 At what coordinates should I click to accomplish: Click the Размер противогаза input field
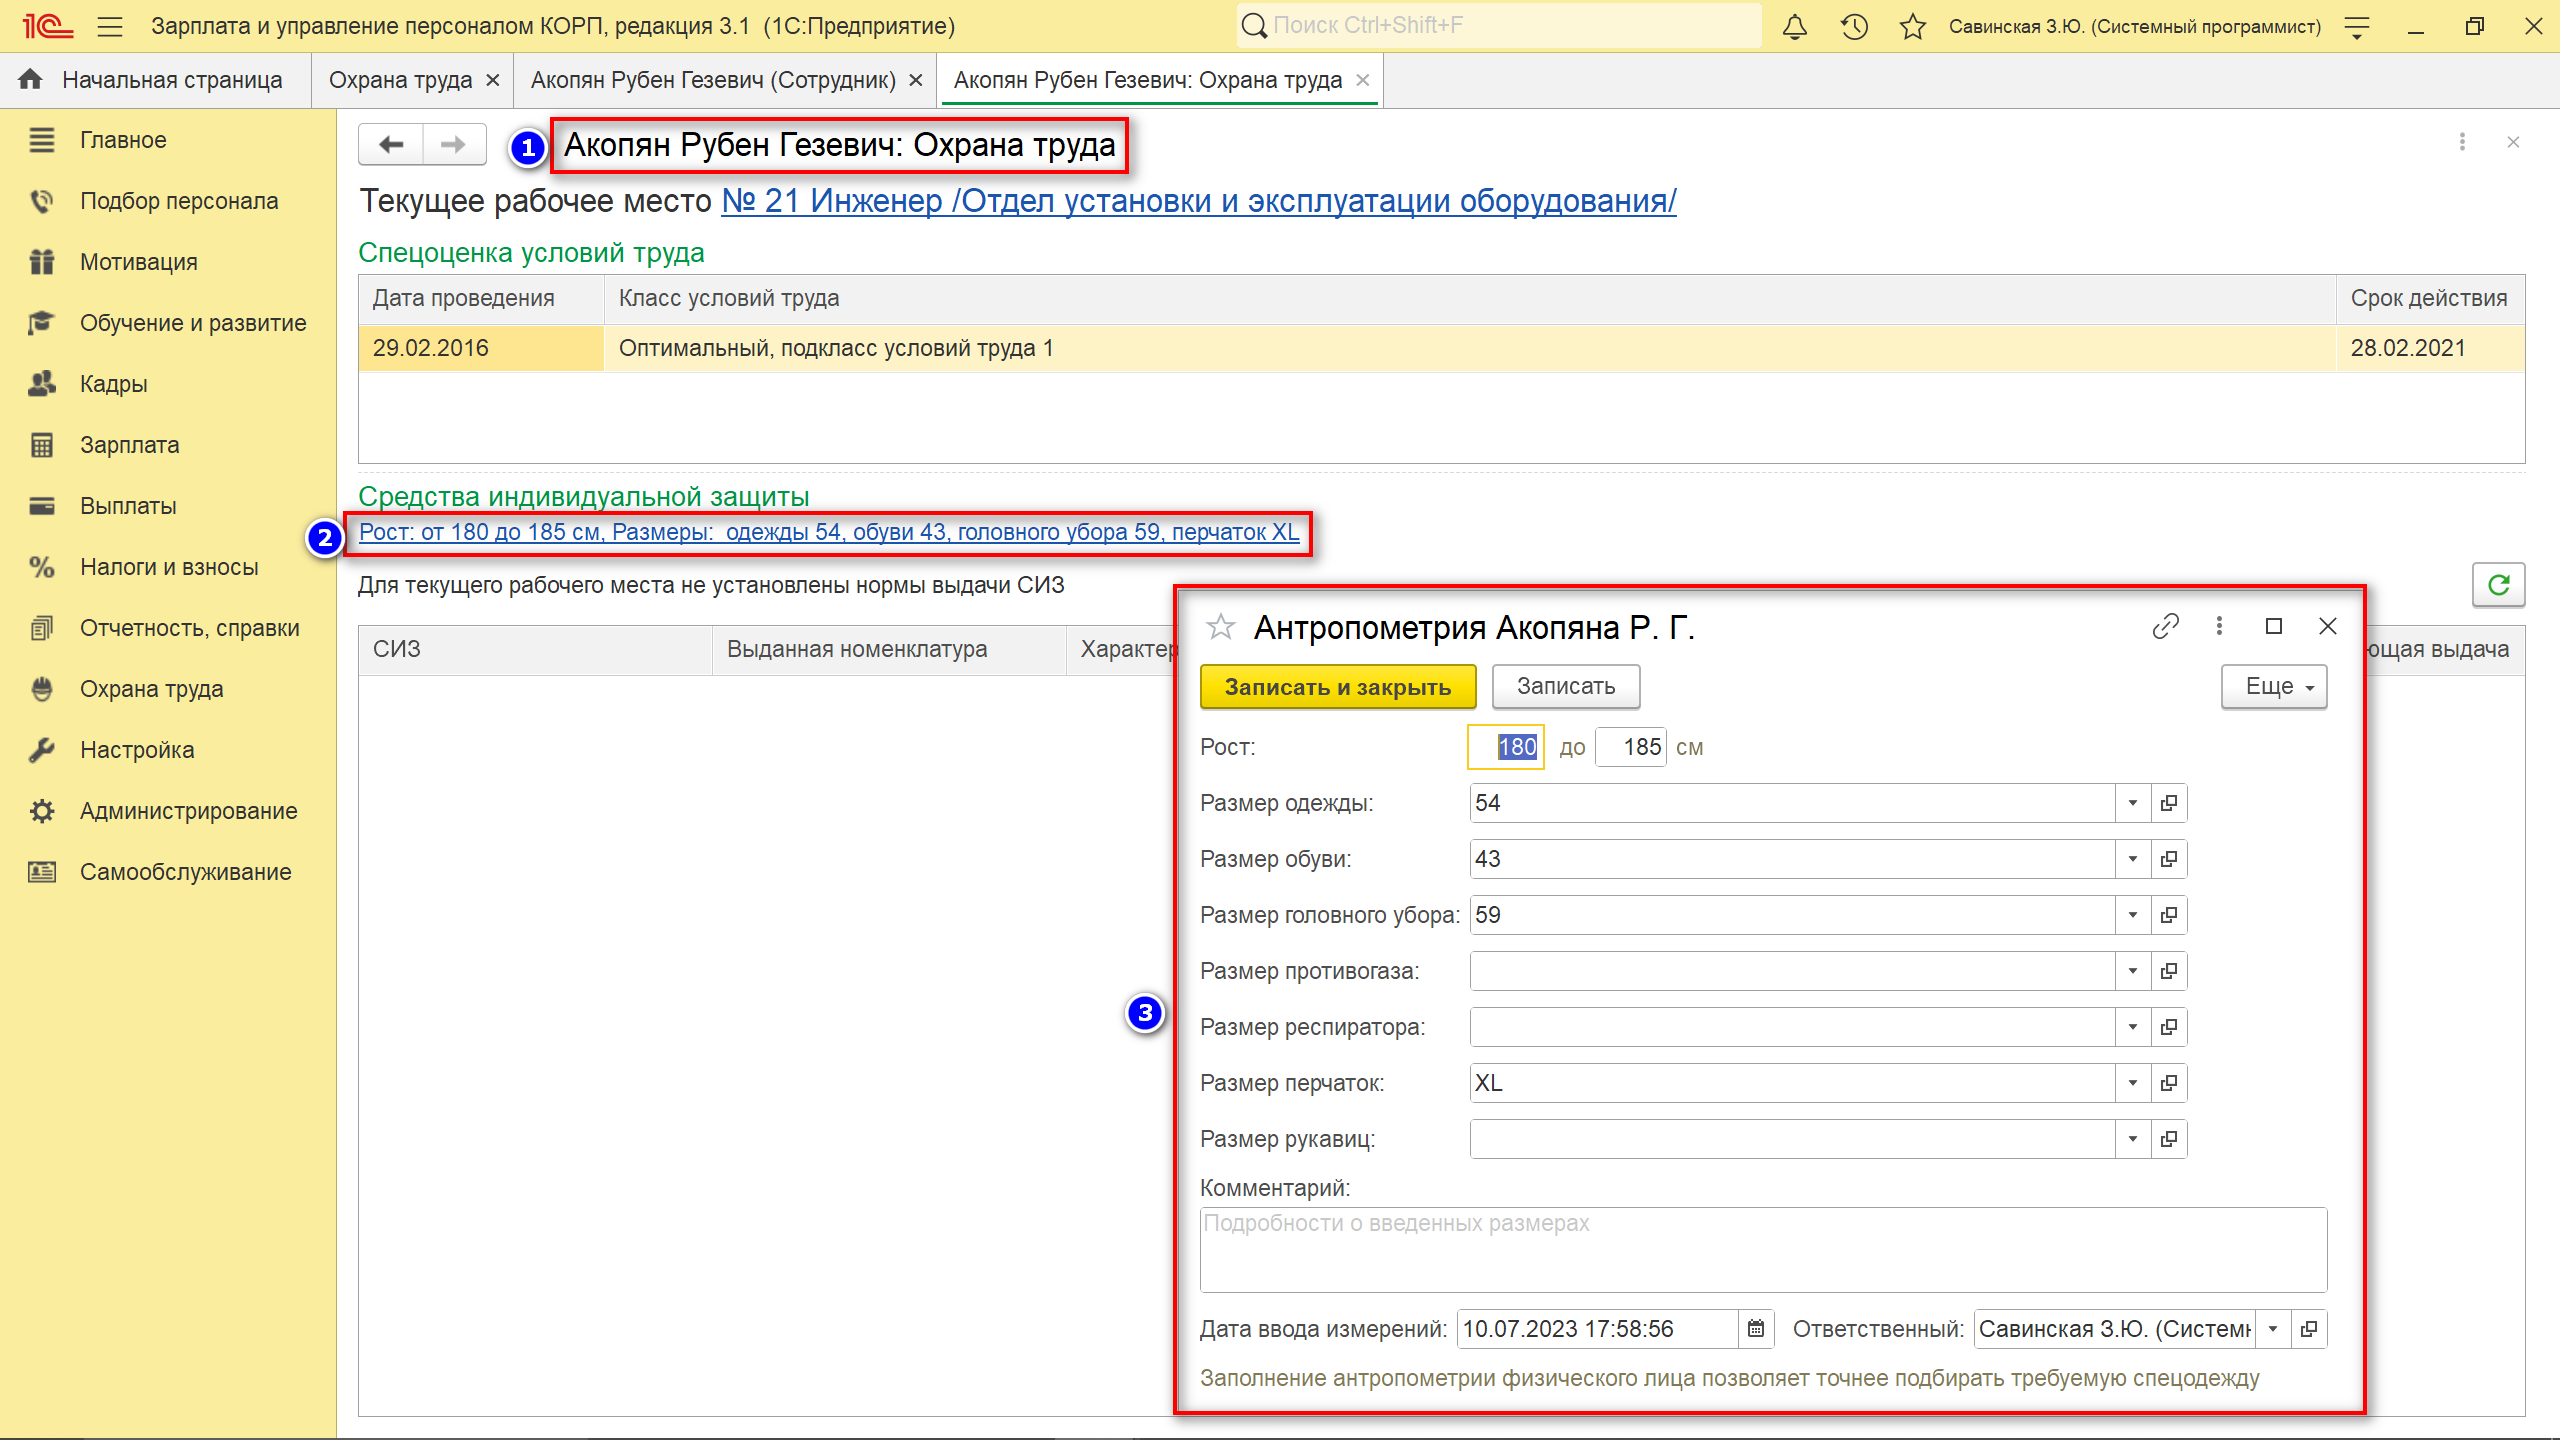click(x=1790, y=971)
